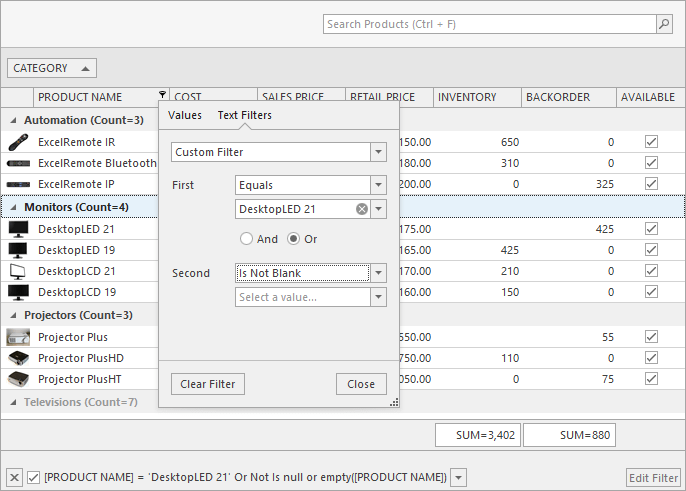
Task: Collapse the Automation group
Action: (14, 120)
